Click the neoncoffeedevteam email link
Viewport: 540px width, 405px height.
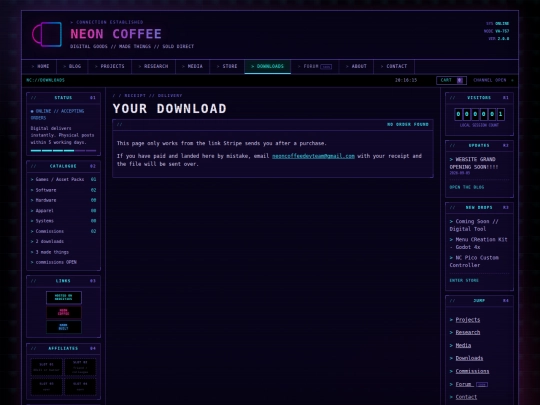click(x=313, y=156)
